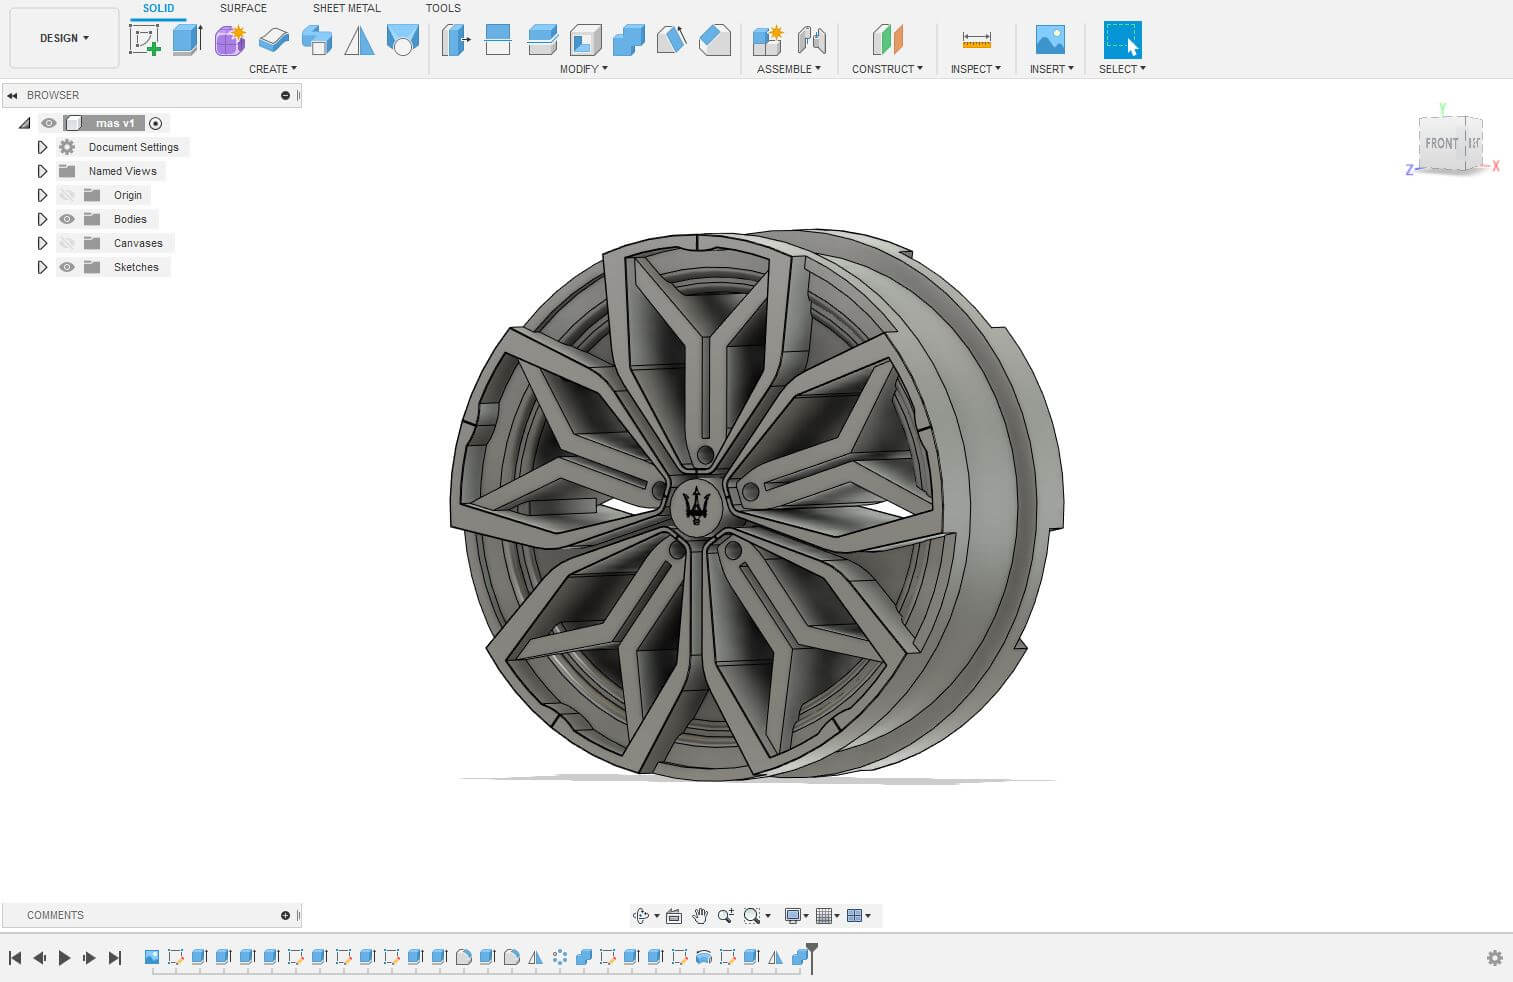
Task: Choose the Orbit navigation tool
Action: pos(641,915)
